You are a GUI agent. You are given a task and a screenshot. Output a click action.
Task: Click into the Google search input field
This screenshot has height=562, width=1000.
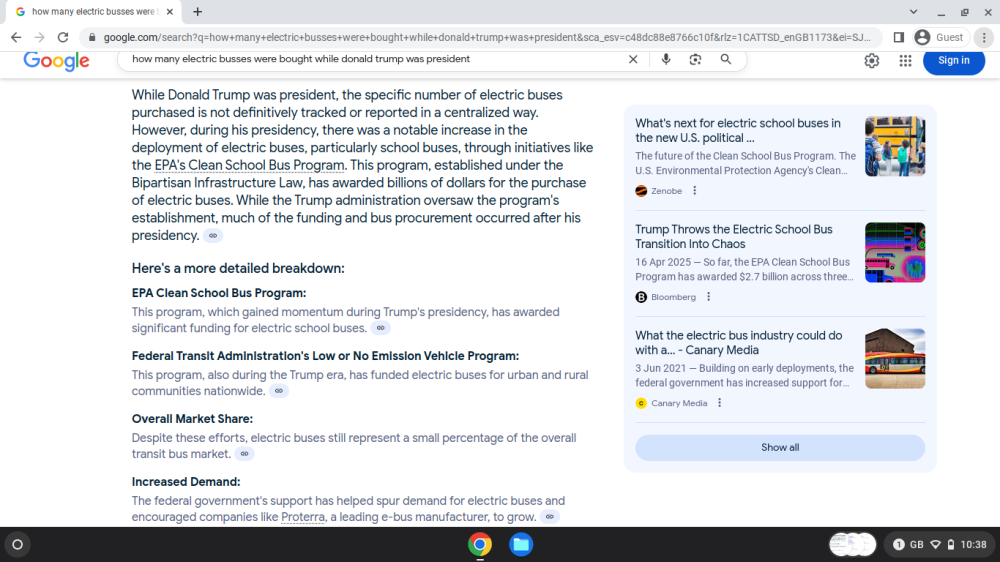[376, 59]
